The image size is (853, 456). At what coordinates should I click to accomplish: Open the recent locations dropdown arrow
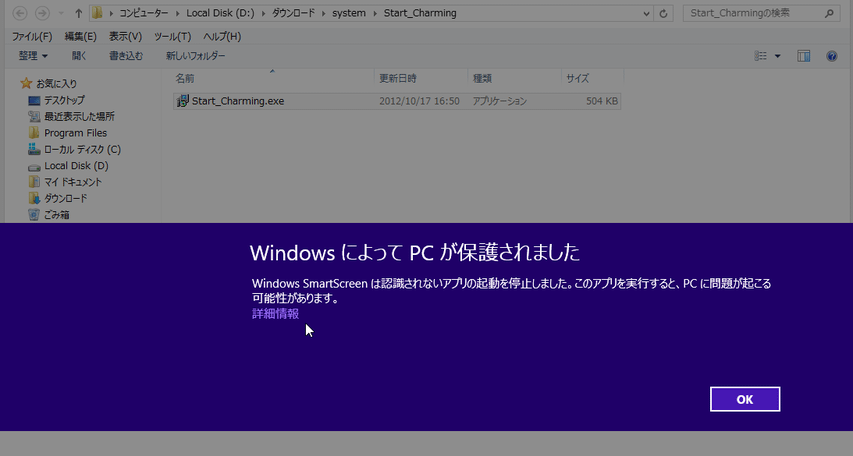pos(61,13)
